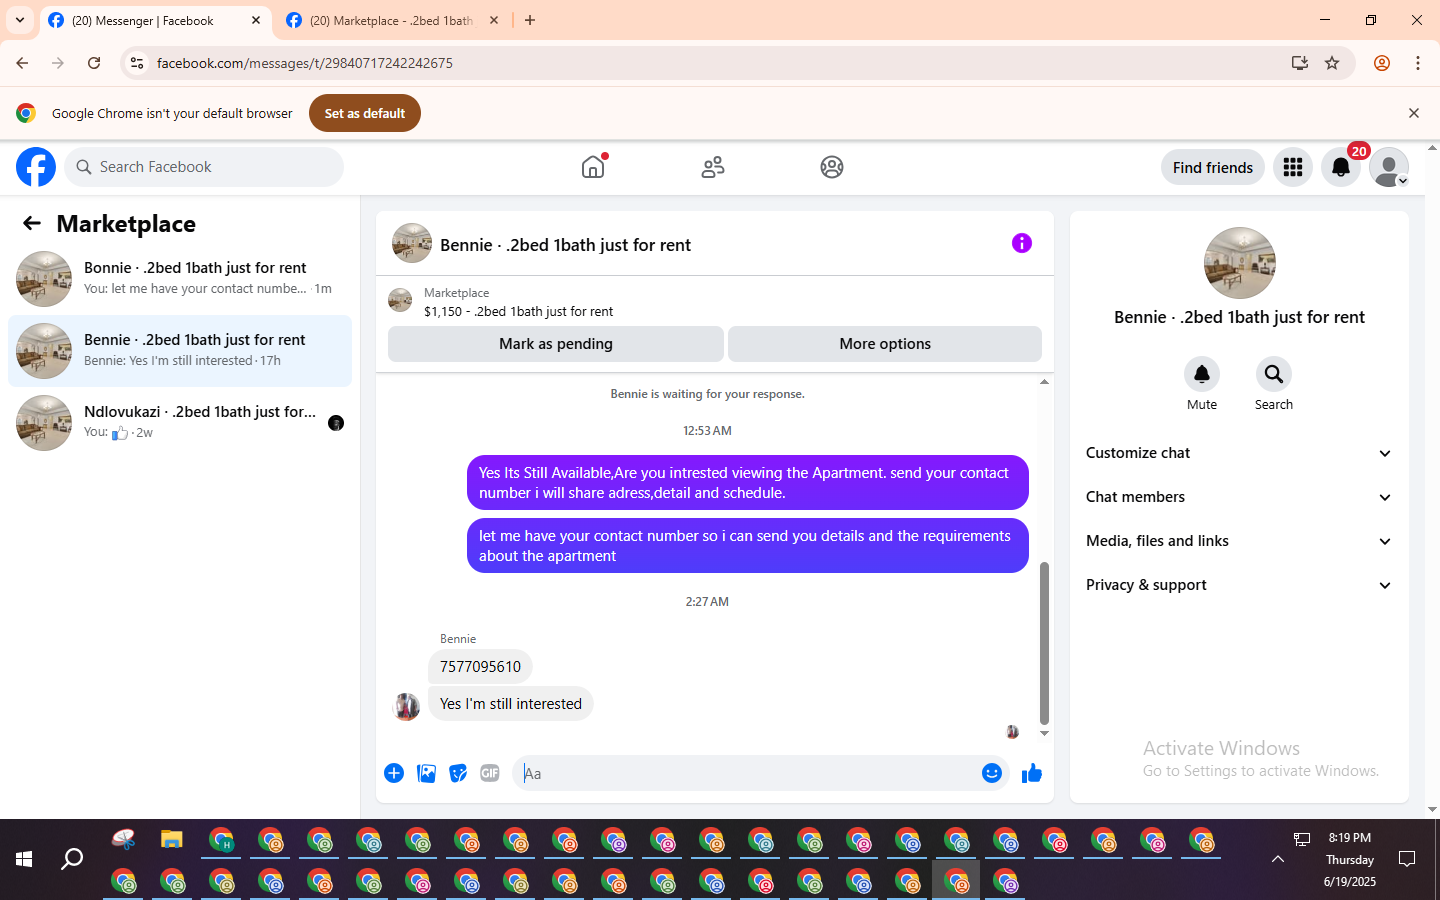Screen dimensions: 1440x900
Task: Select Bennie's conversation in the list
Action: tap(180, 351)
